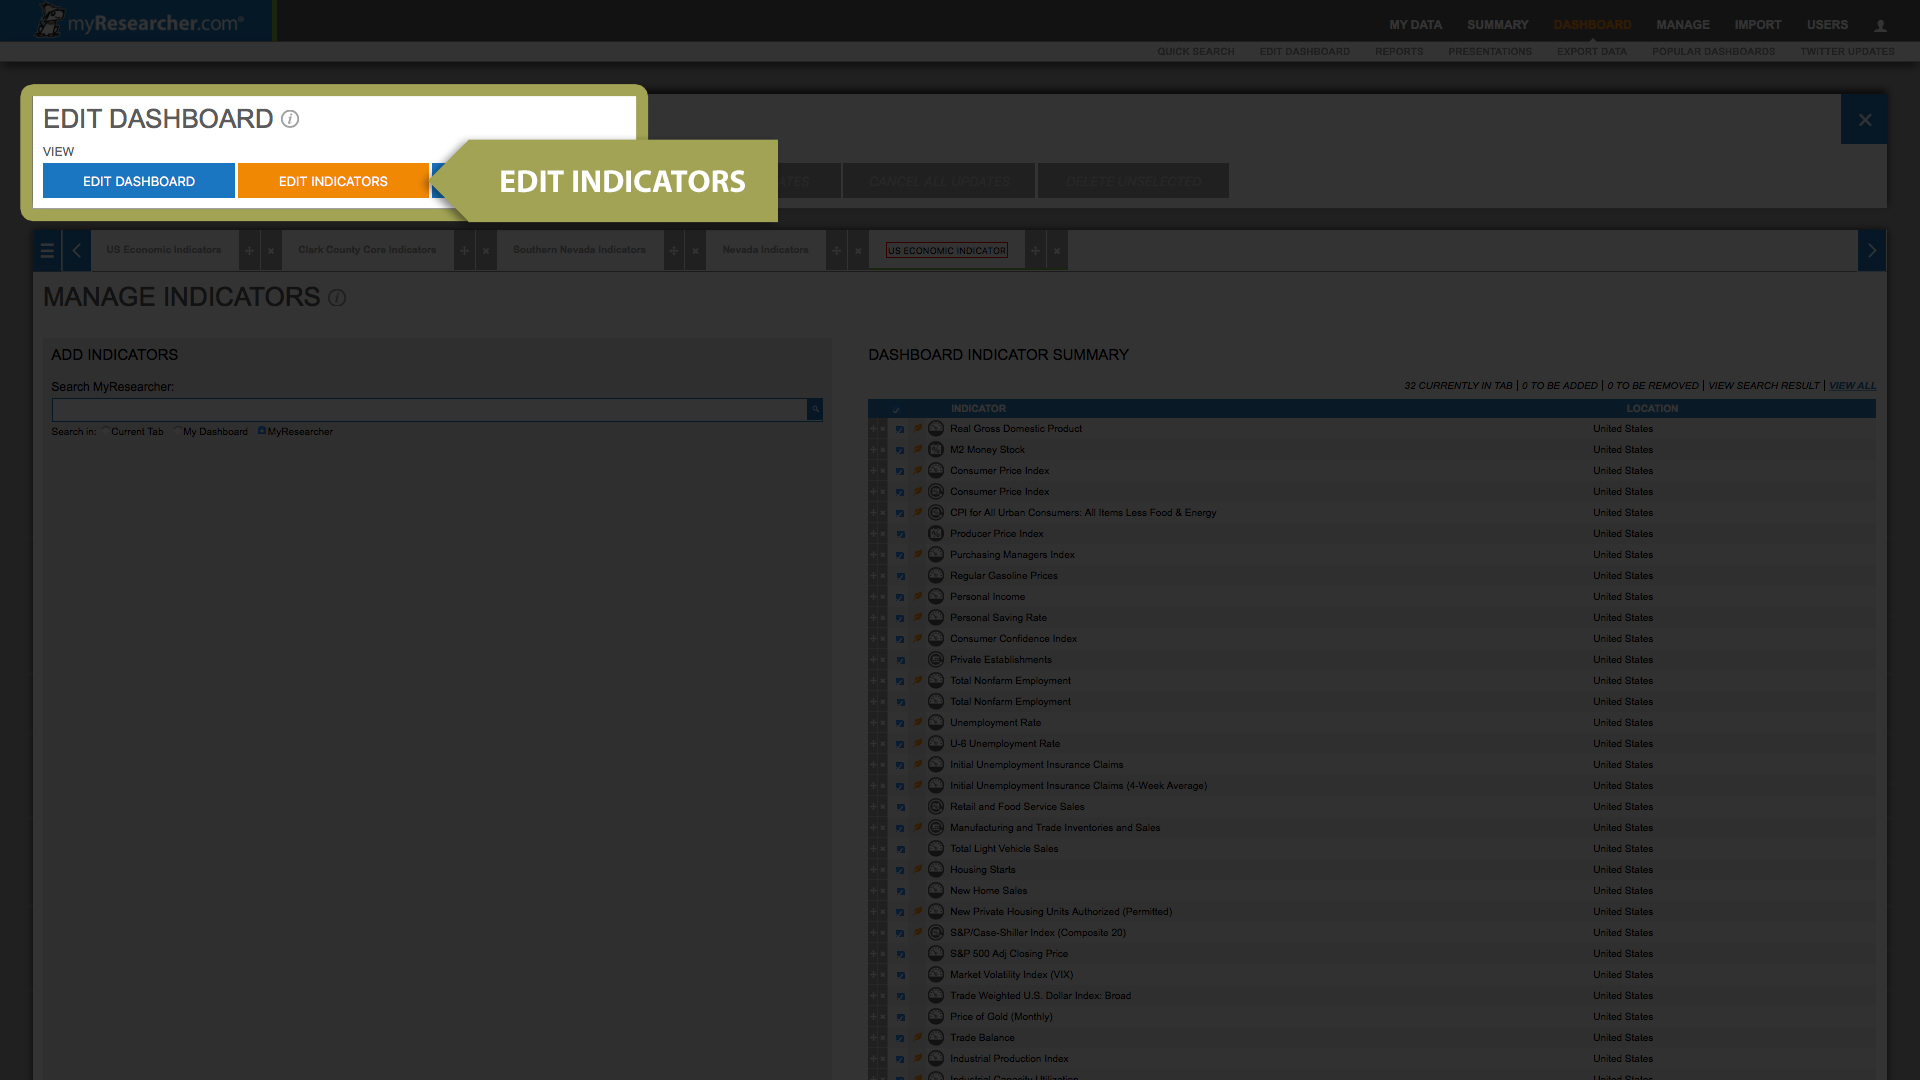Toggle the select-all checkbox in the INDICATOR header

(x=896, y=410)
